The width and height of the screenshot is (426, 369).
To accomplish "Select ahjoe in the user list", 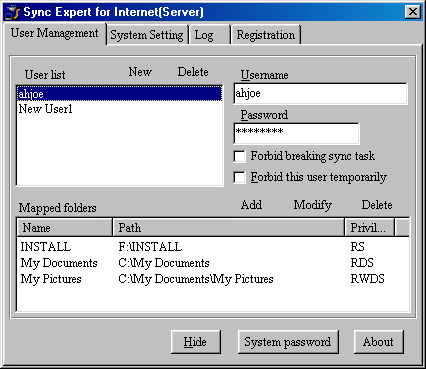I will click(x=119, y=94).
